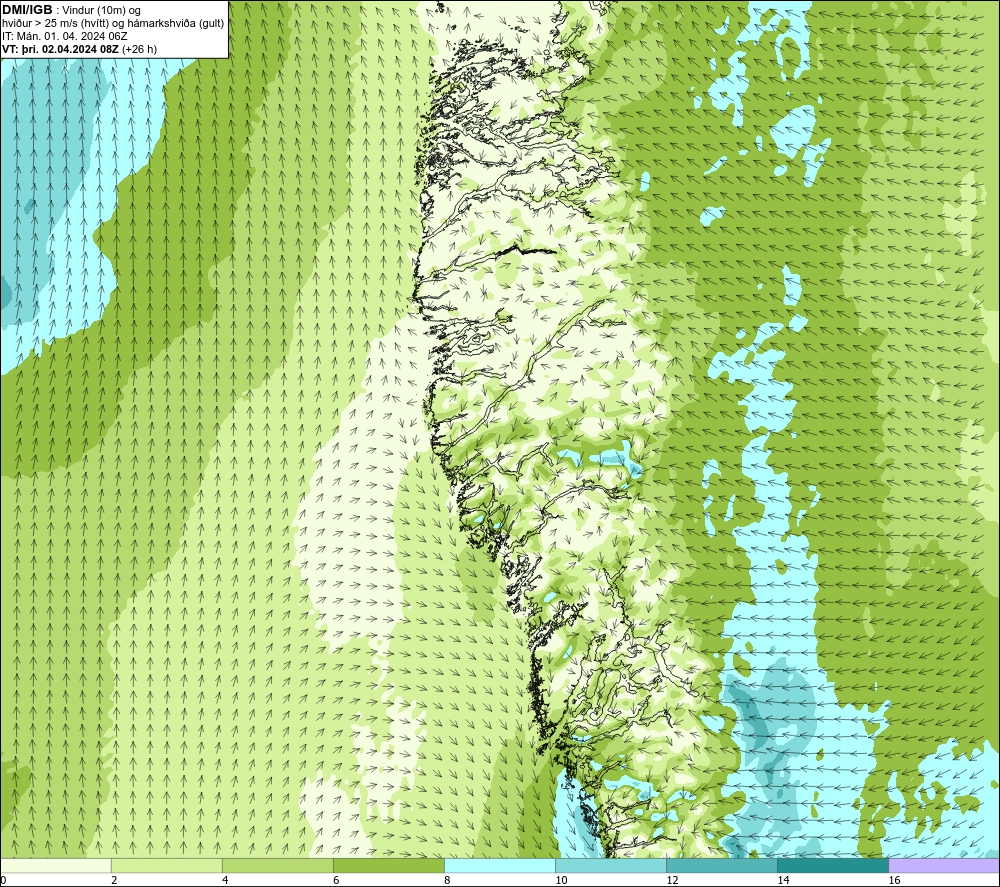Click legend tick label '12'
The width and height of the screenshot is (1000, 887).
pos(672,881)
